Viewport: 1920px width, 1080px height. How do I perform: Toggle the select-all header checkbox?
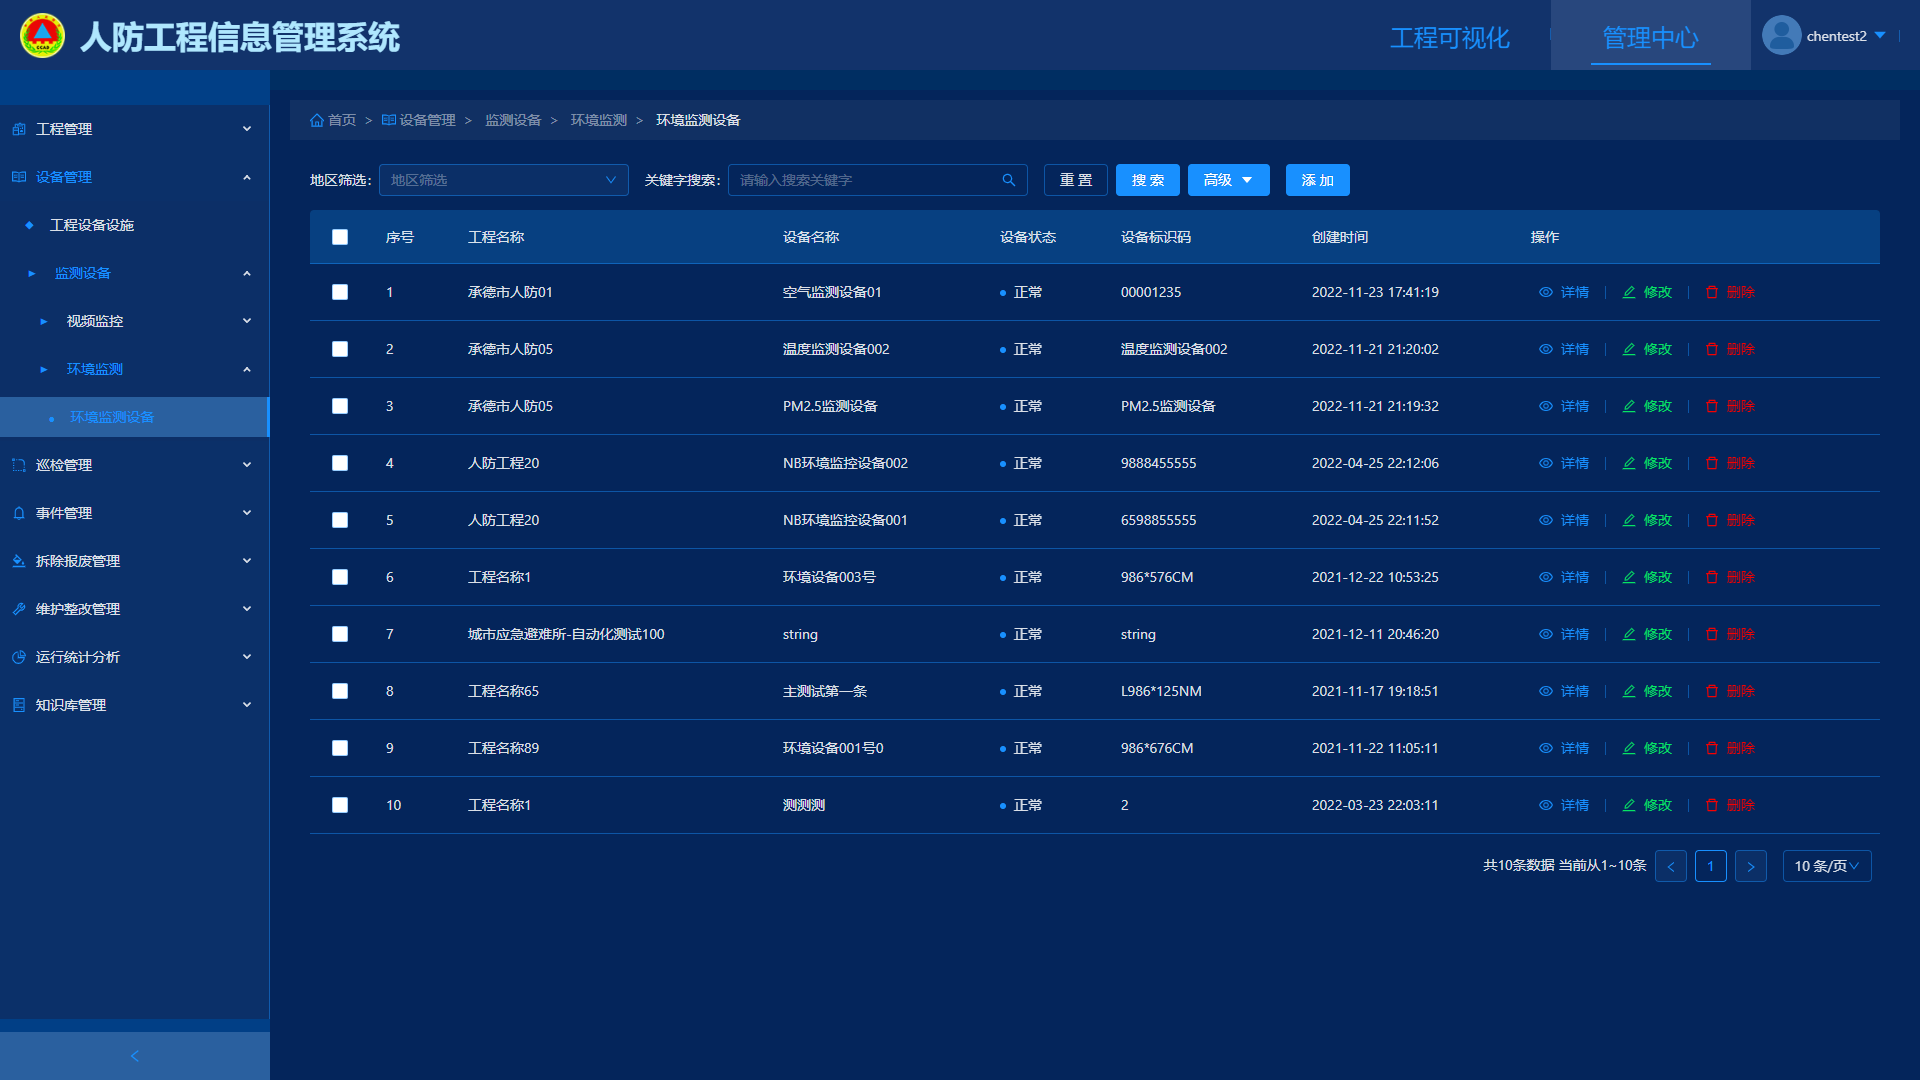pyautogui.click(x=340, y=237)
